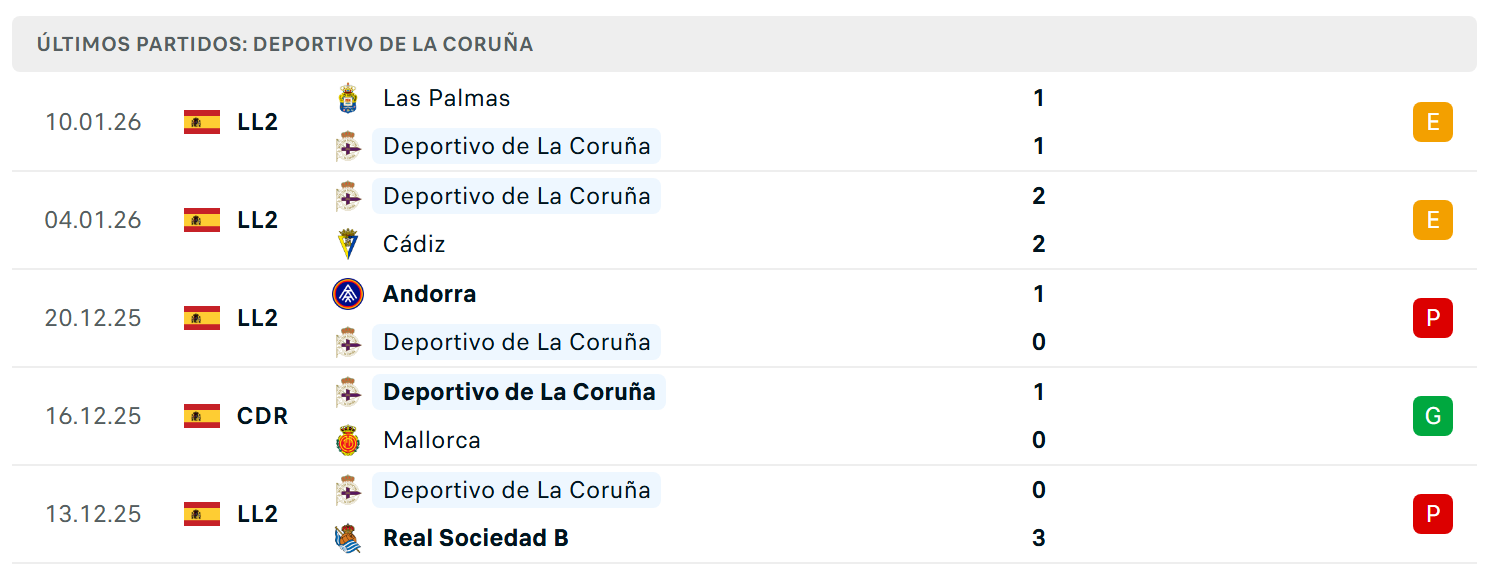Open the bold Andorra team name
The width and height of the screenshot is (1493, 579).
tap(429, 294)
